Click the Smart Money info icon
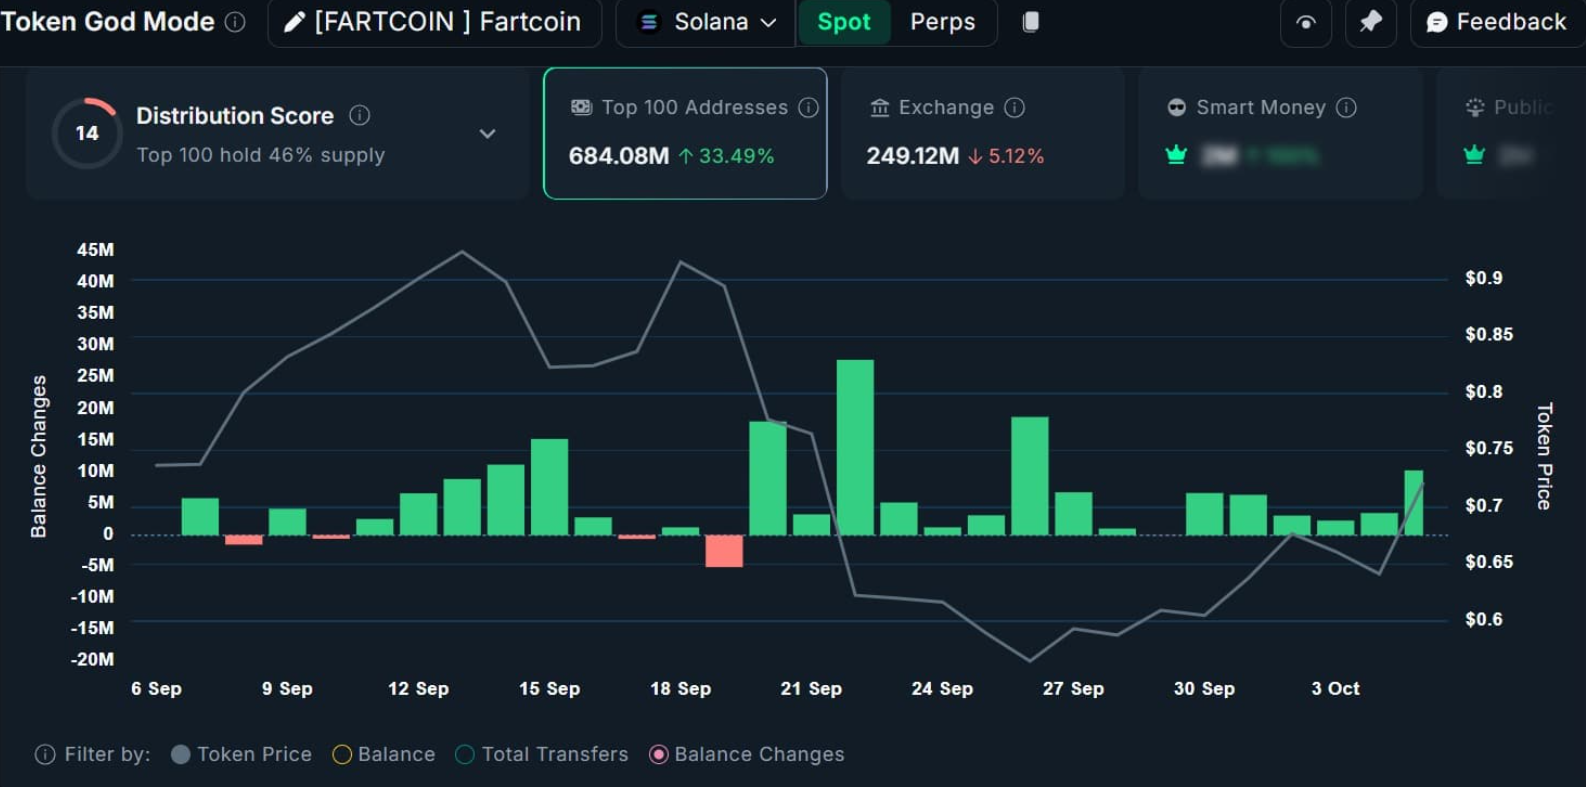Image resolution: width=1586 pixels, height=787 pixels. [x=1346, y=108]
